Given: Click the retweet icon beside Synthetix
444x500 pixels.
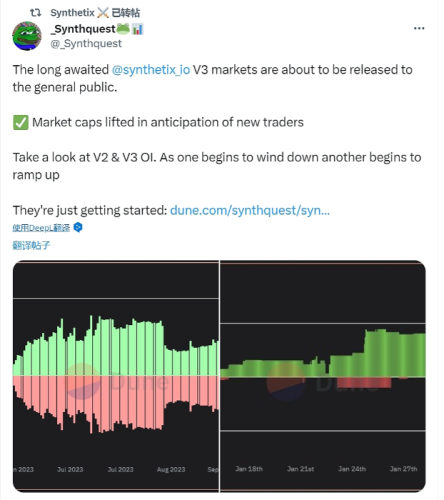Looking at the screenshot, I should [35, 13].
